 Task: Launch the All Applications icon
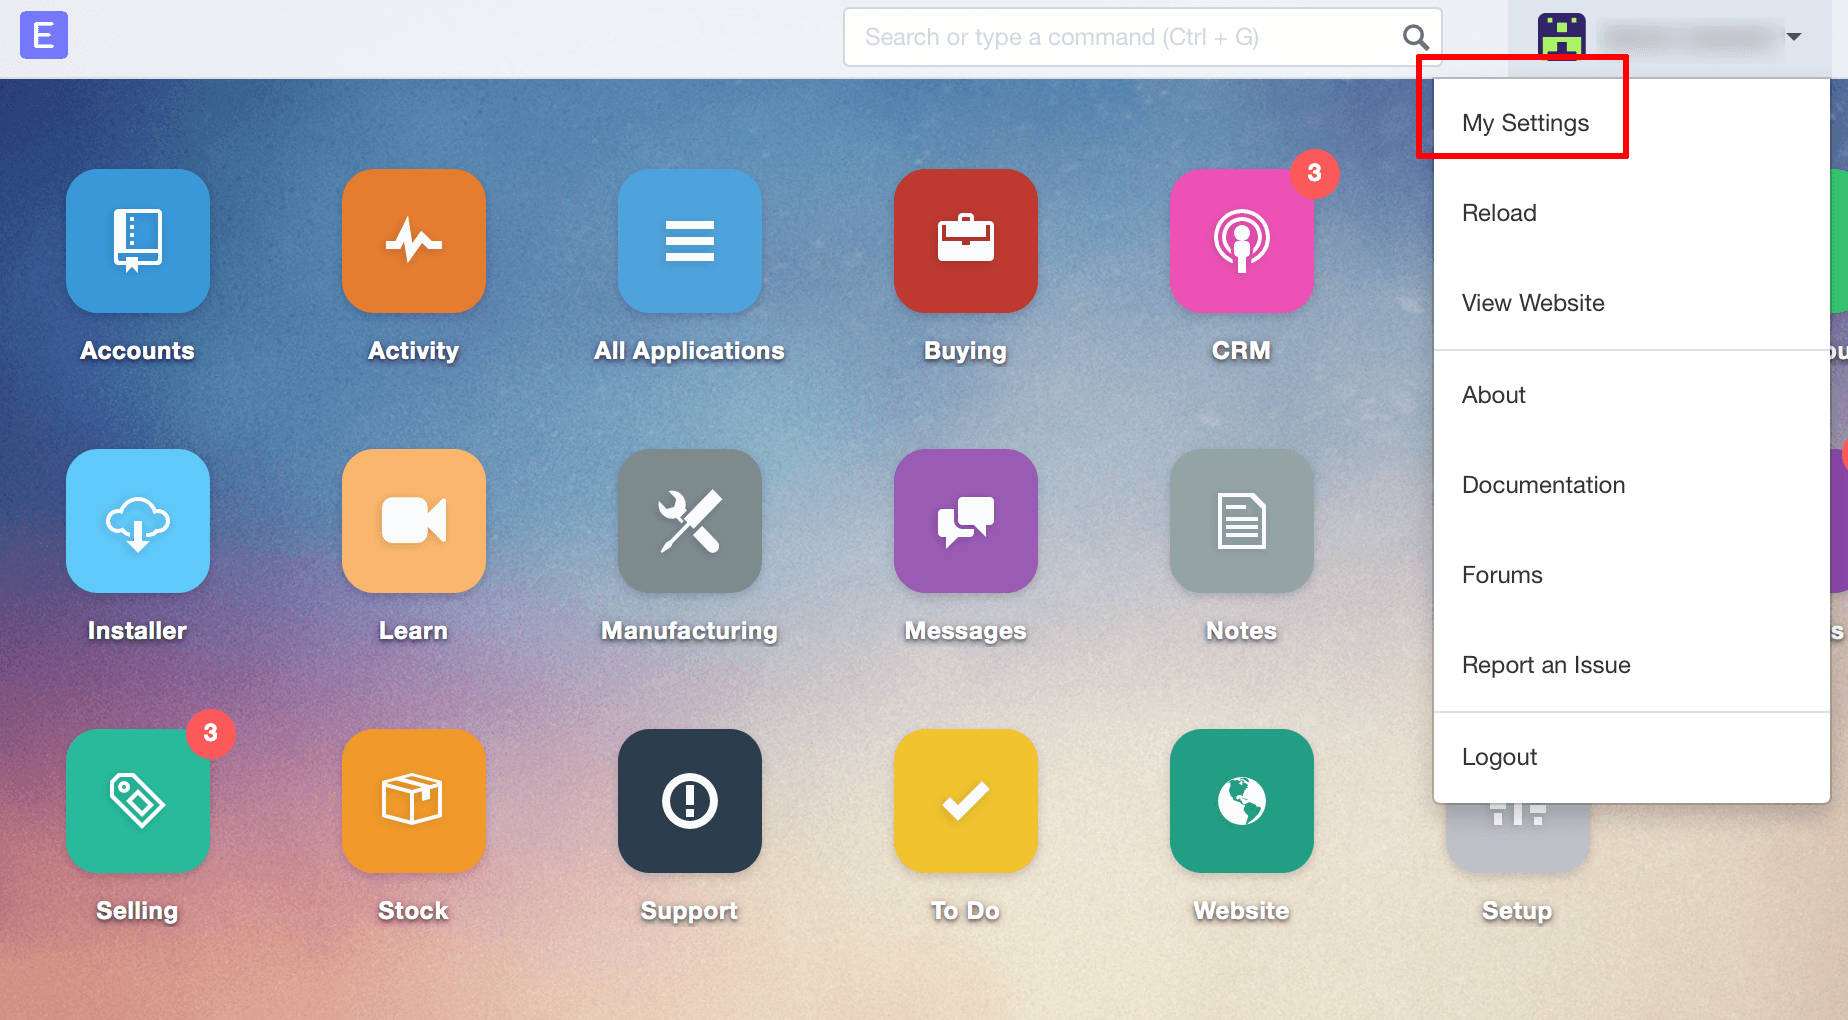pyautogui.click(x=690, y=241)
